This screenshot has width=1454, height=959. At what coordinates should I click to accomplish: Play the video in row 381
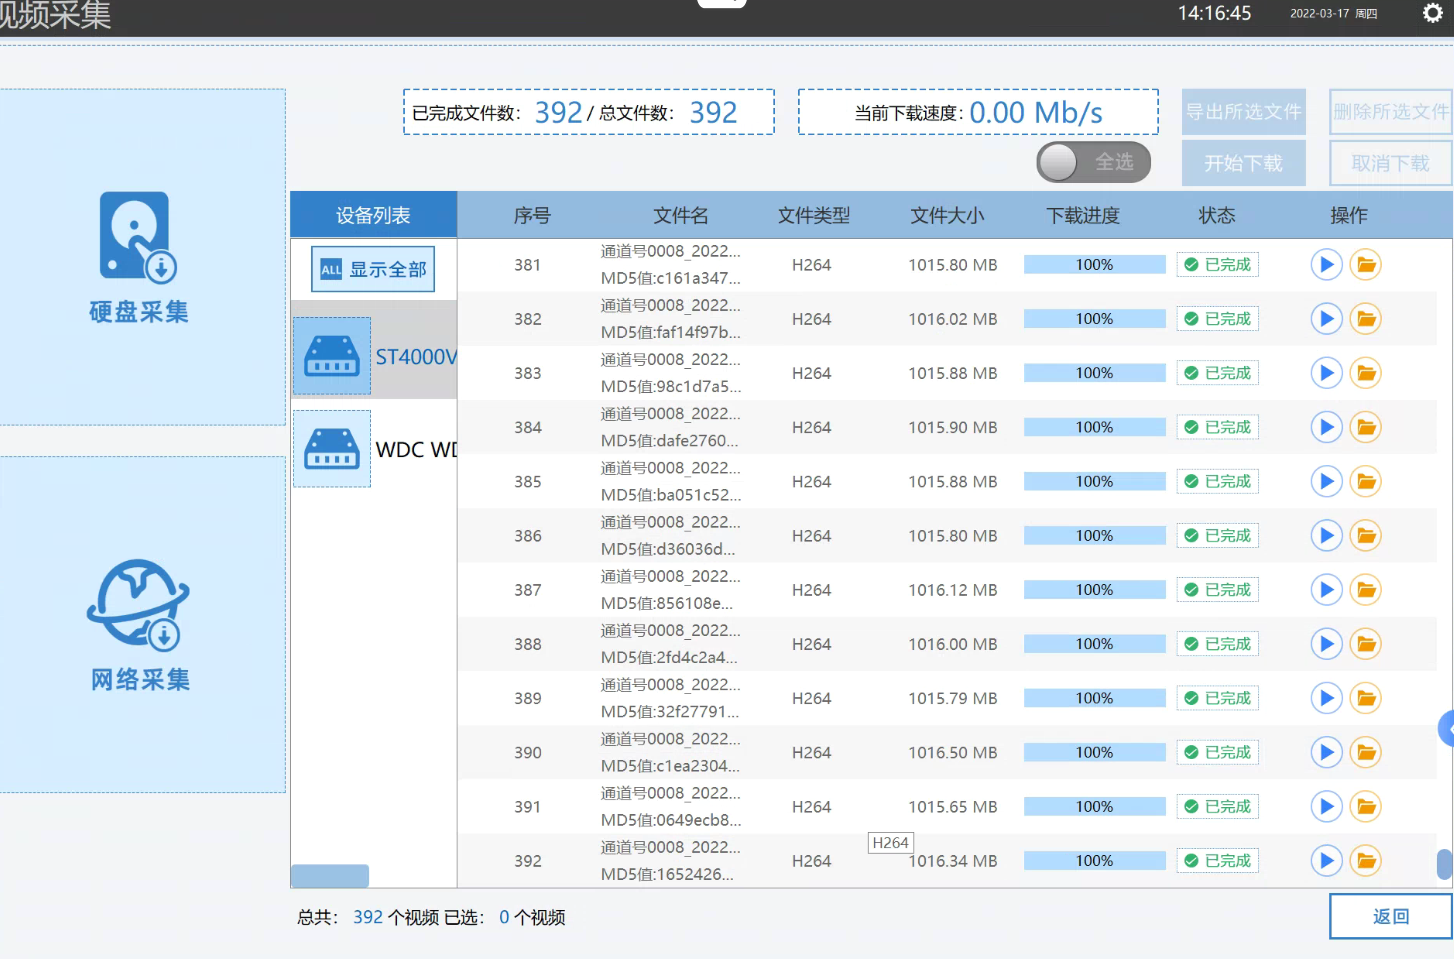[1326, 265]
